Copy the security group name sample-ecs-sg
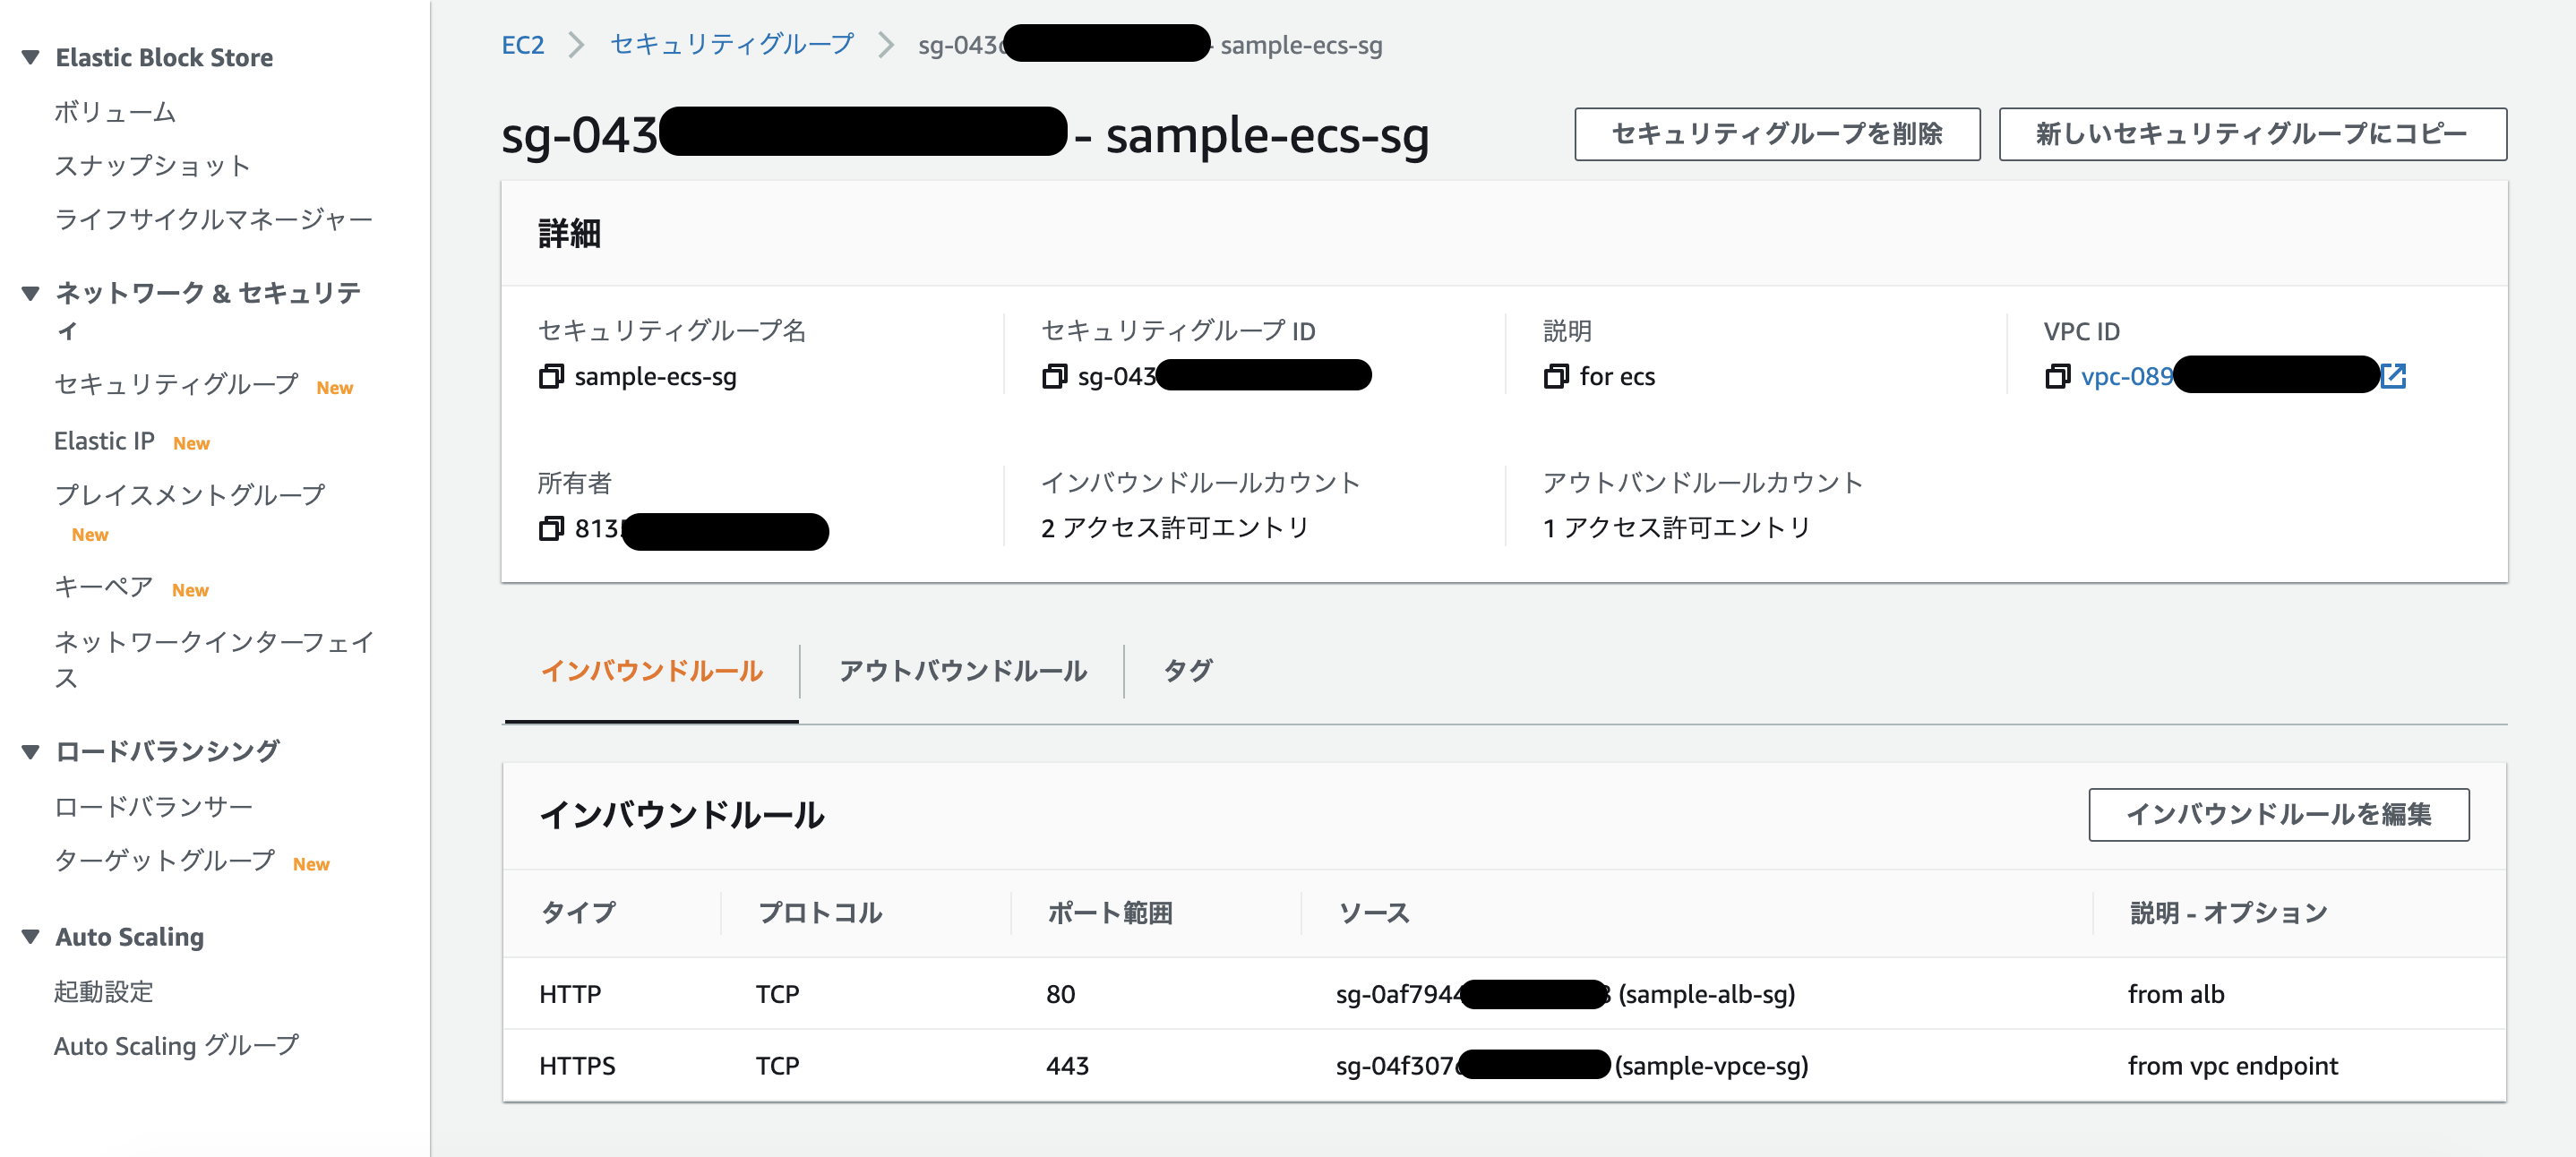Screen dimensions: 2576x1157 (x=551, y=377)
